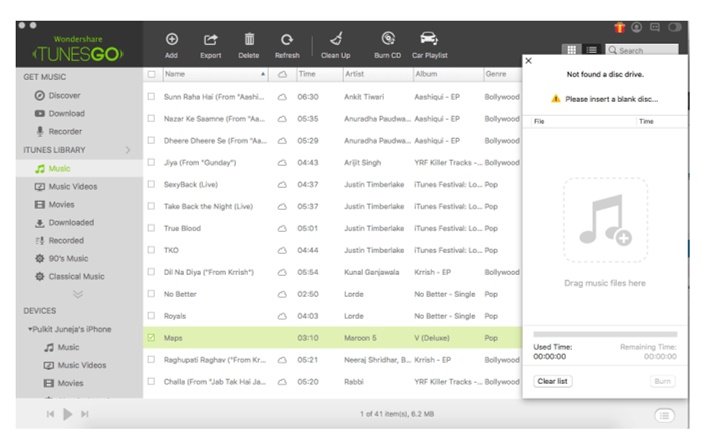Check the Sunn Raha Hai song
Image resolution: width=720 pixels, height=439 pixels.
(x=151, y=96)
